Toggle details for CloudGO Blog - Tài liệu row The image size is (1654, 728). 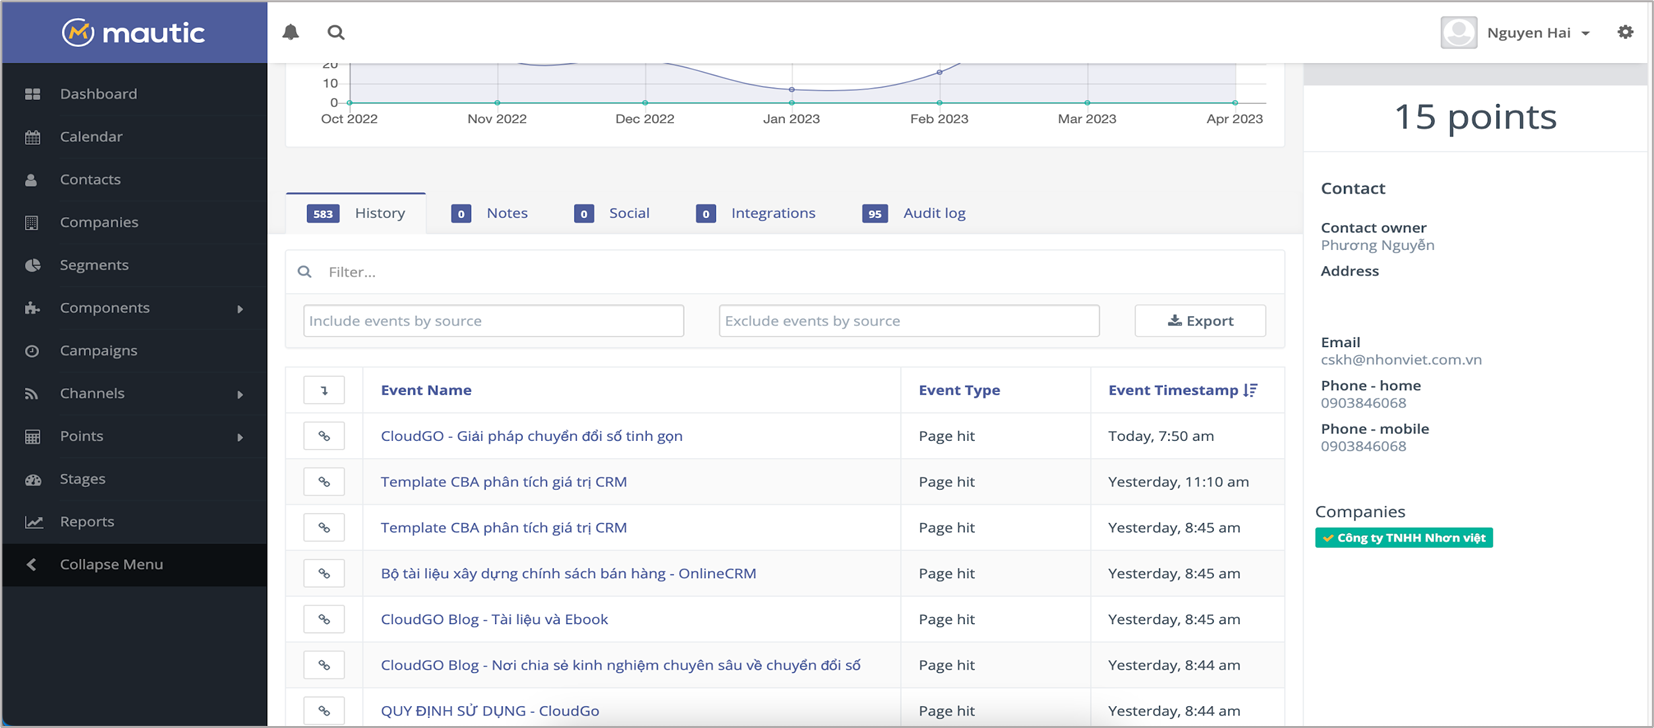324,620
